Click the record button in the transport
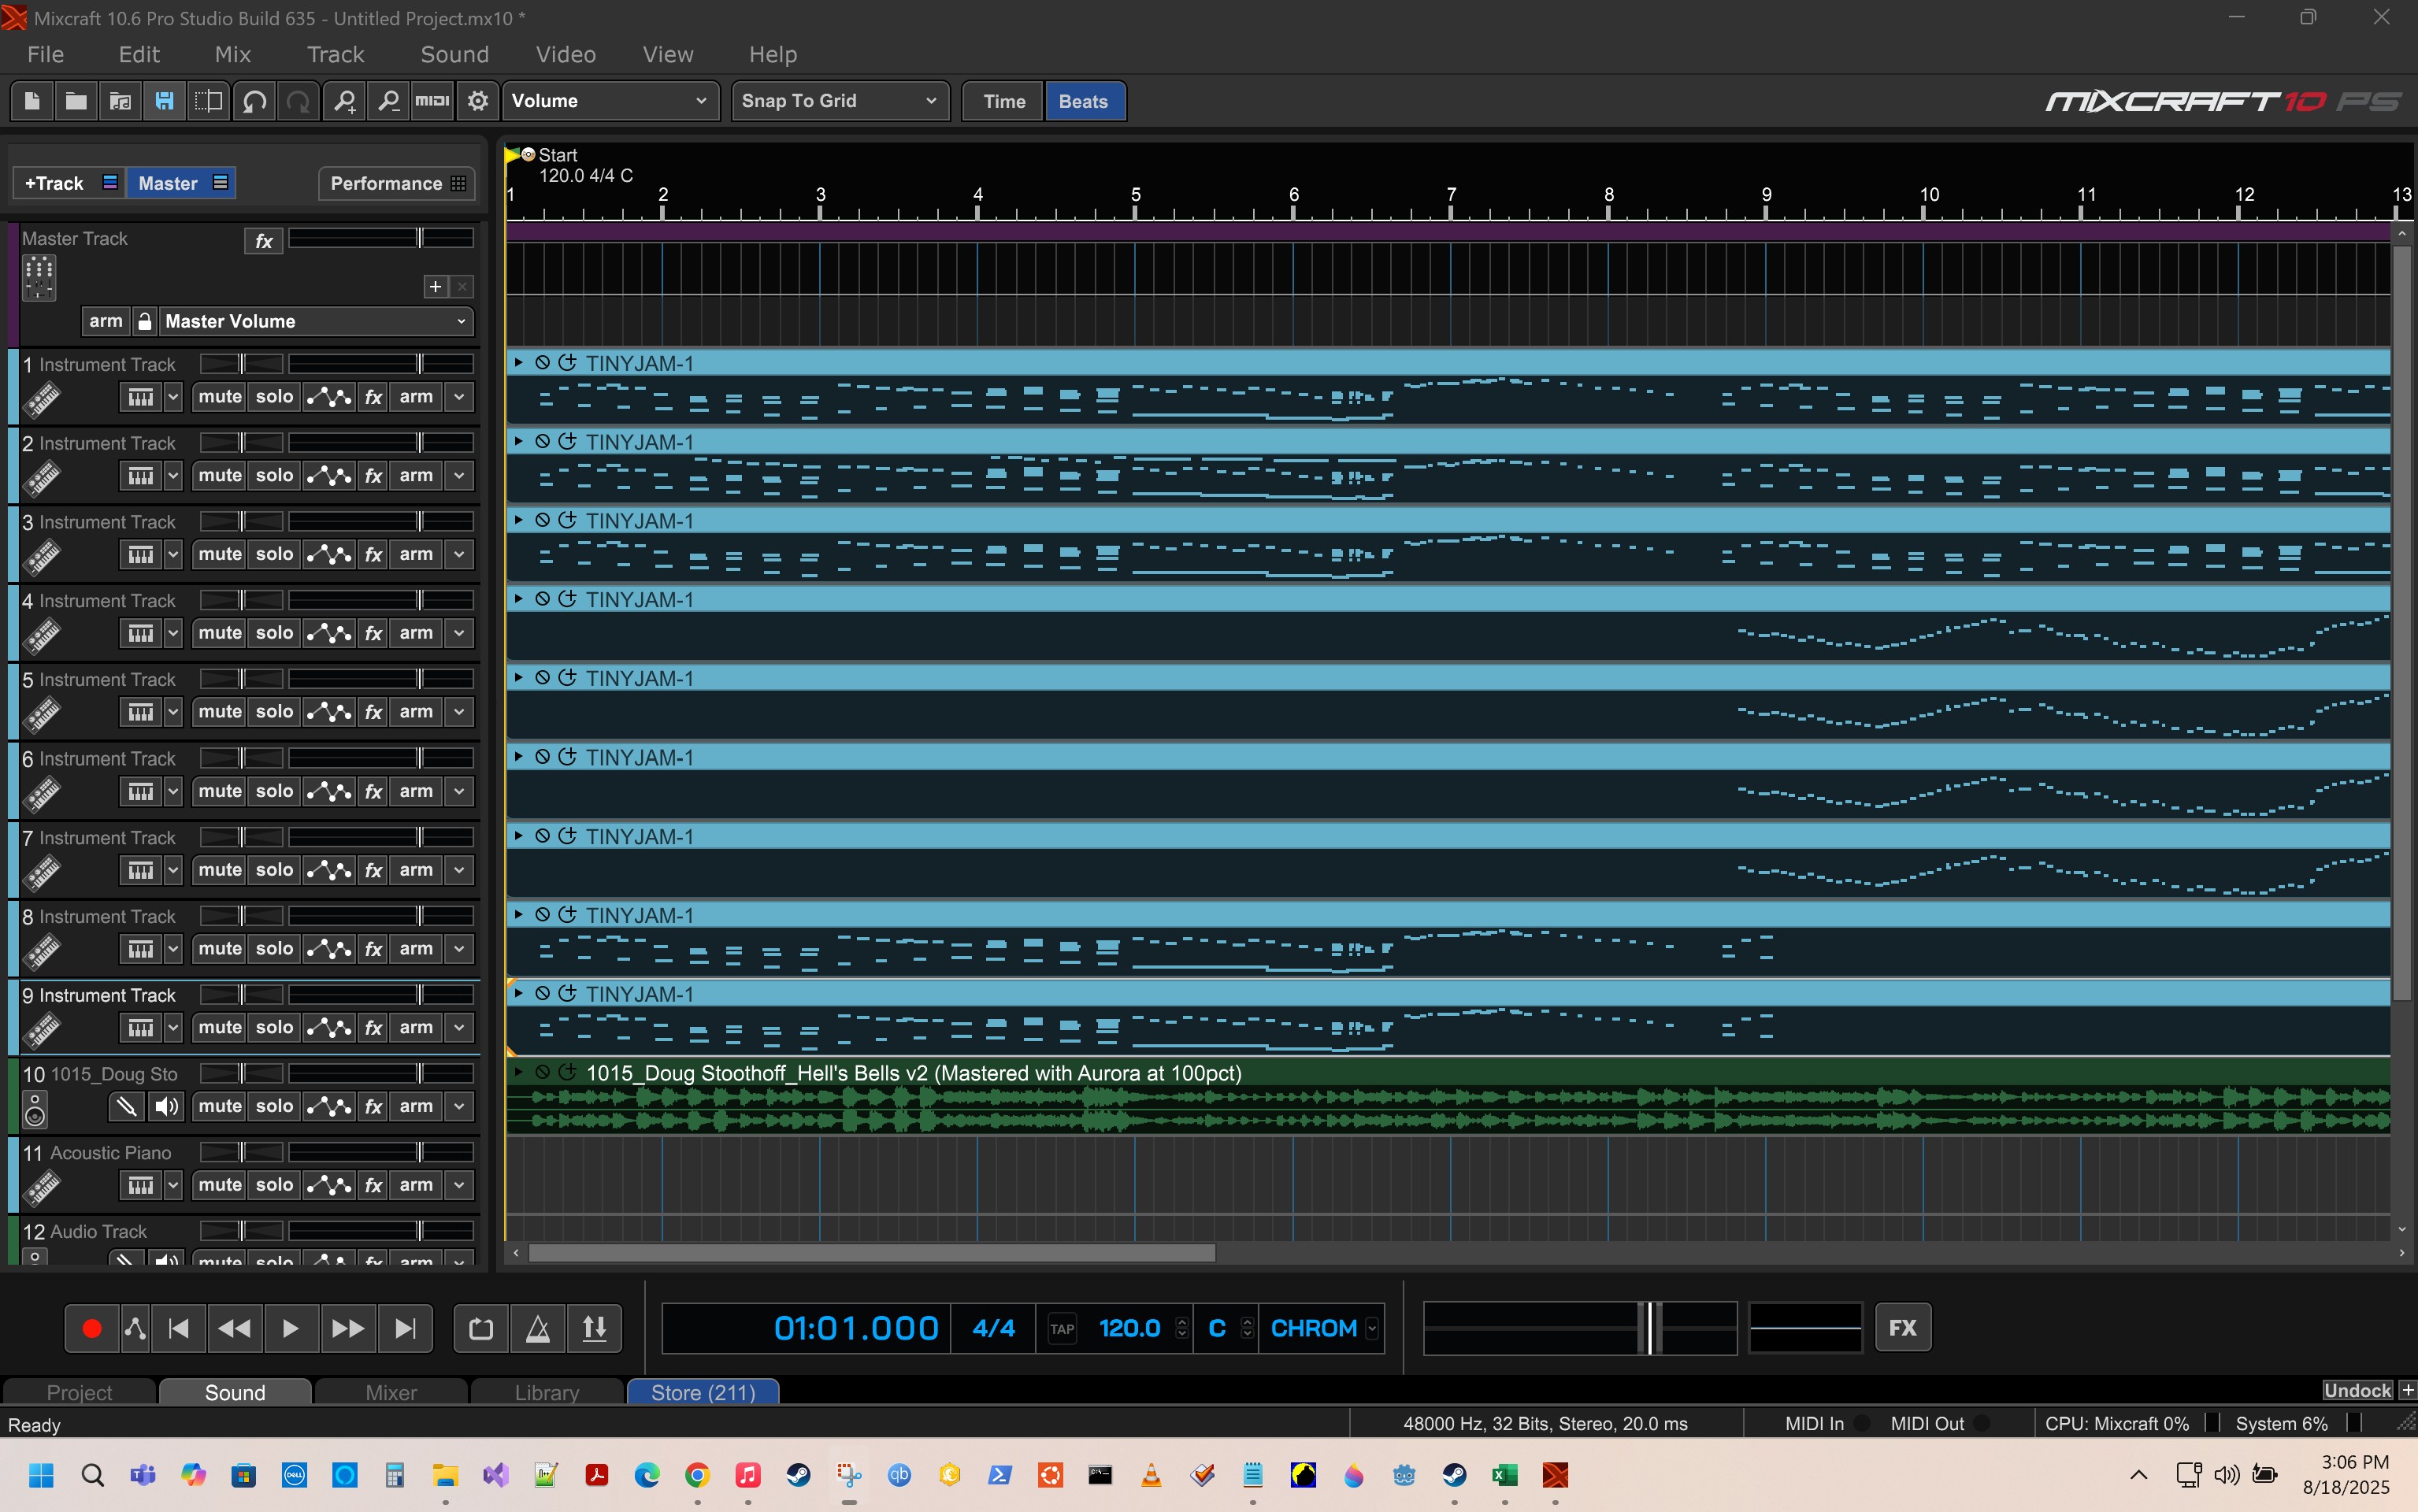Screen dimensions: 2418x1512 point(91,1328)
